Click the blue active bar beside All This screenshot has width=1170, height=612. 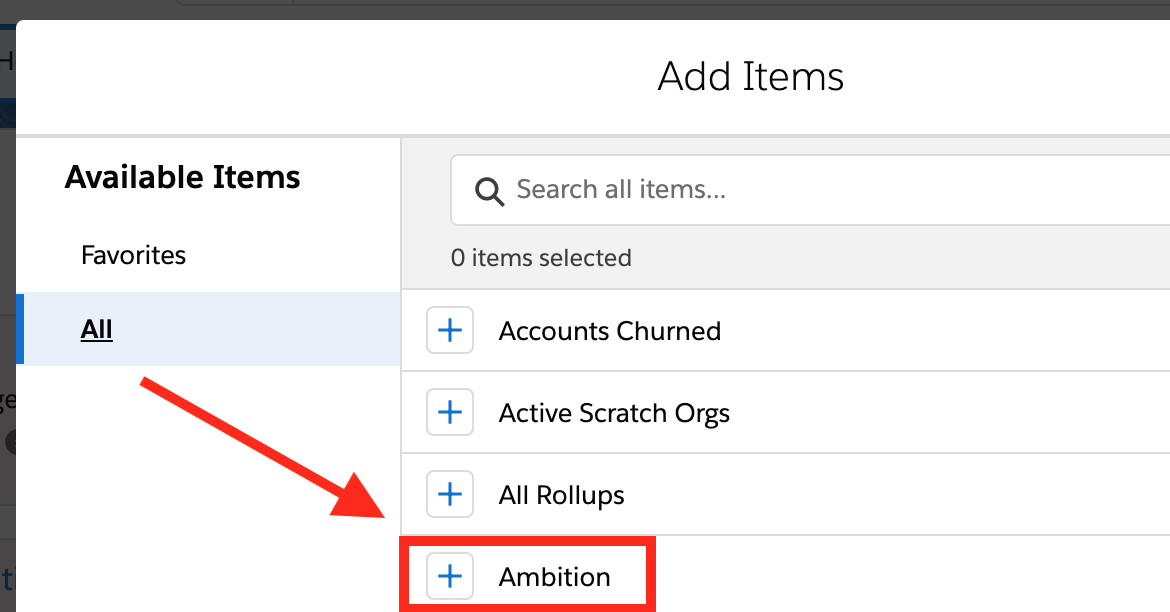tap(20, 329)
